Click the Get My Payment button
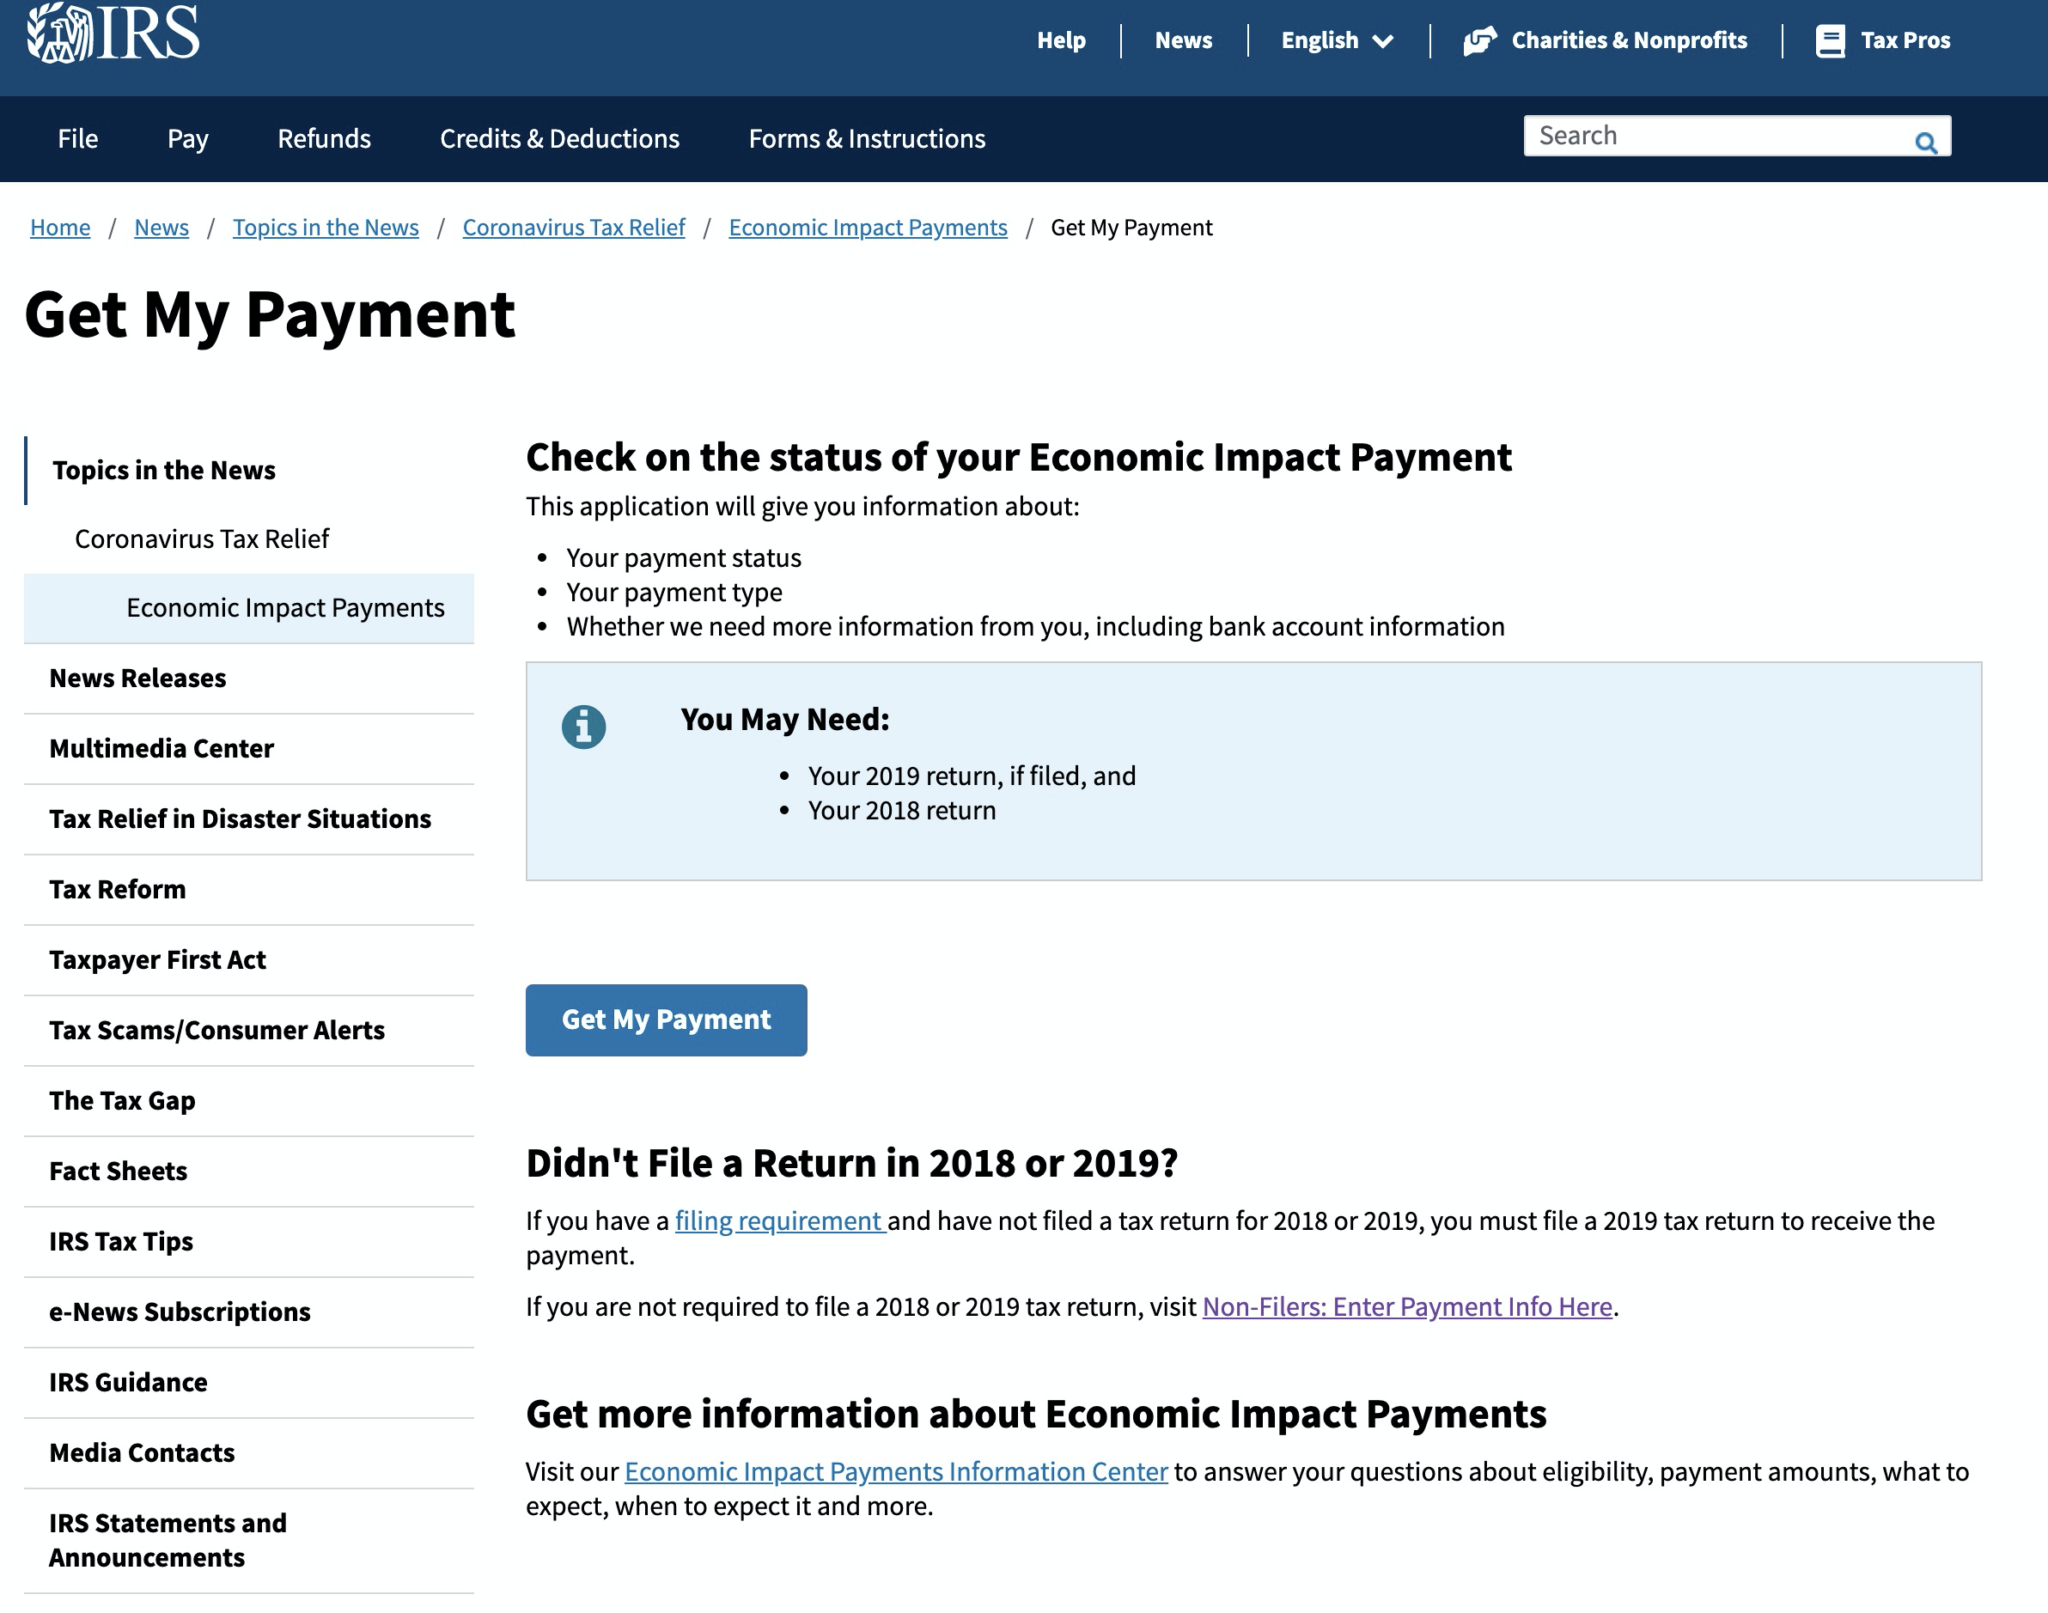The image size is (2048, 1613). click(667, 1018)
